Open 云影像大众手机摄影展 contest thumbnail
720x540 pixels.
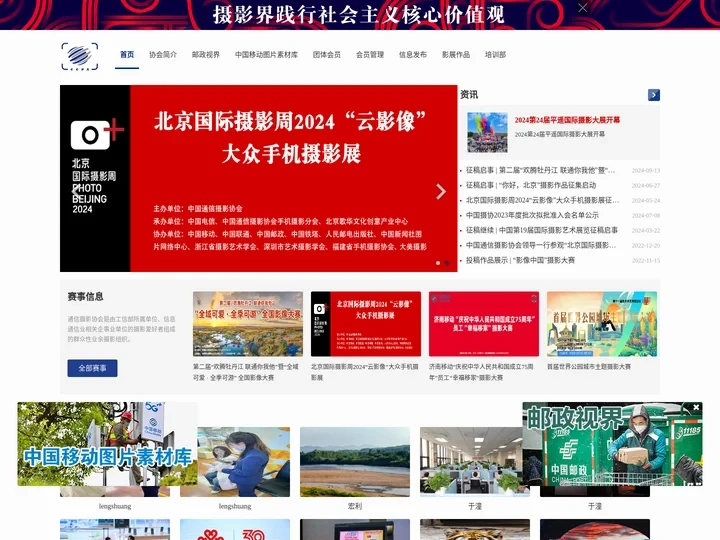366,324
